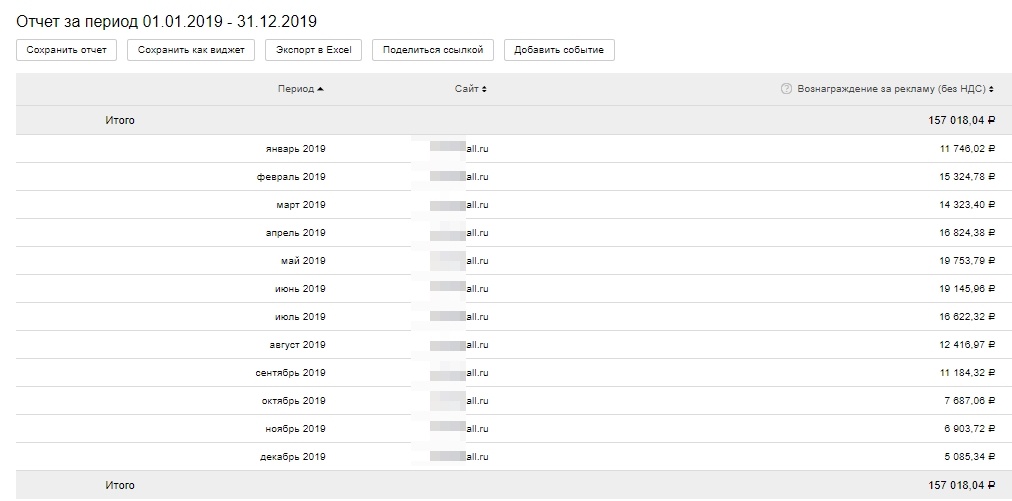Image resolution: width=1012 pixels, height=501 pixels.
Task: Click the help question mark icon
Action: [786, 89]
